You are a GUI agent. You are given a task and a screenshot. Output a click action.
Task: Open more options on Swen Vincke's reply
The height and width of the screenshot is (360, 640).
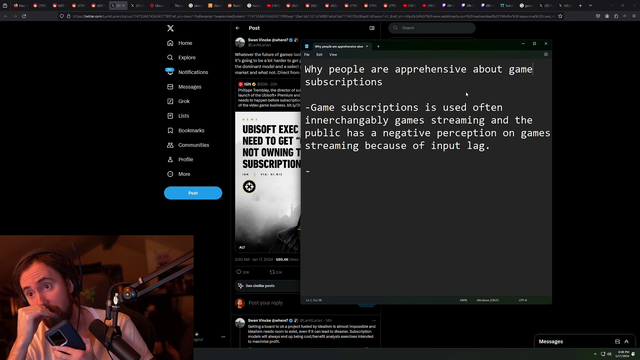click(x=373, y=320)
